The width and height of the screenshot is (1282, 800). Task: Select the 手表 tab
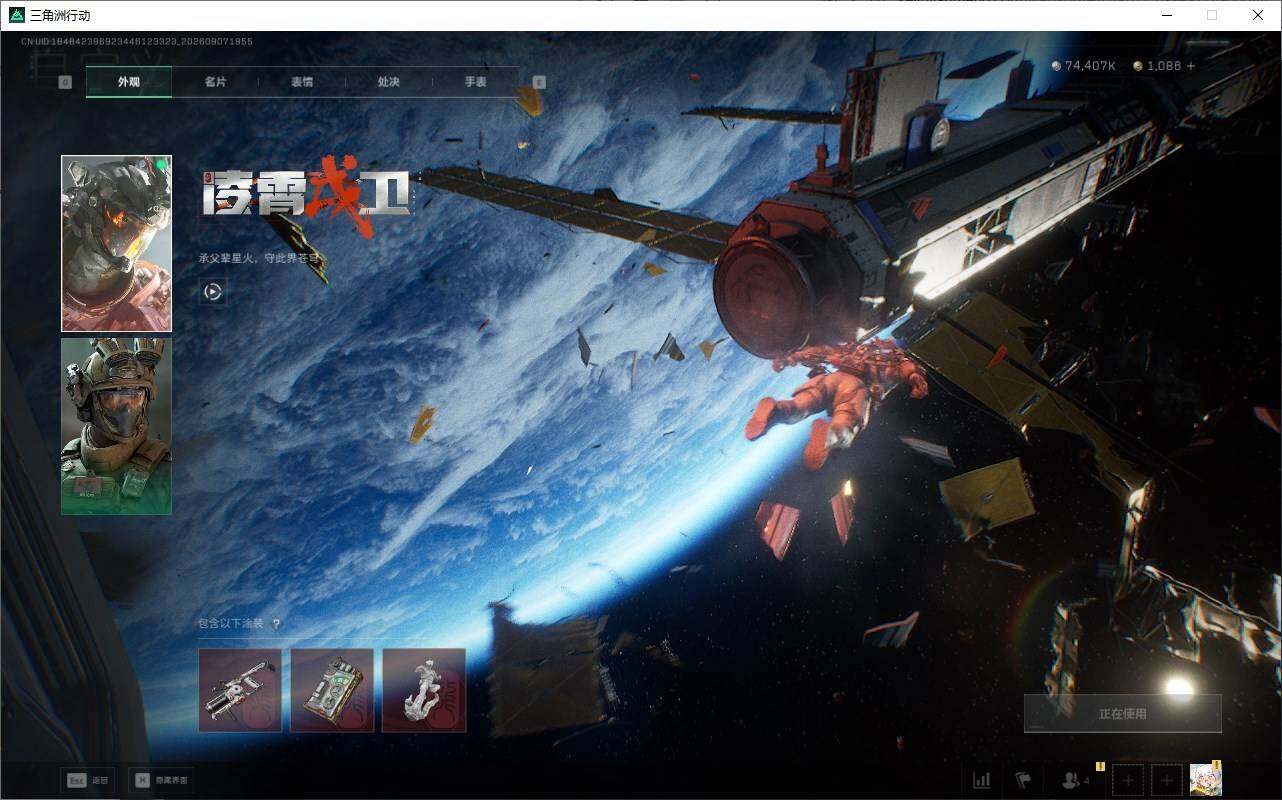(476, 82)
